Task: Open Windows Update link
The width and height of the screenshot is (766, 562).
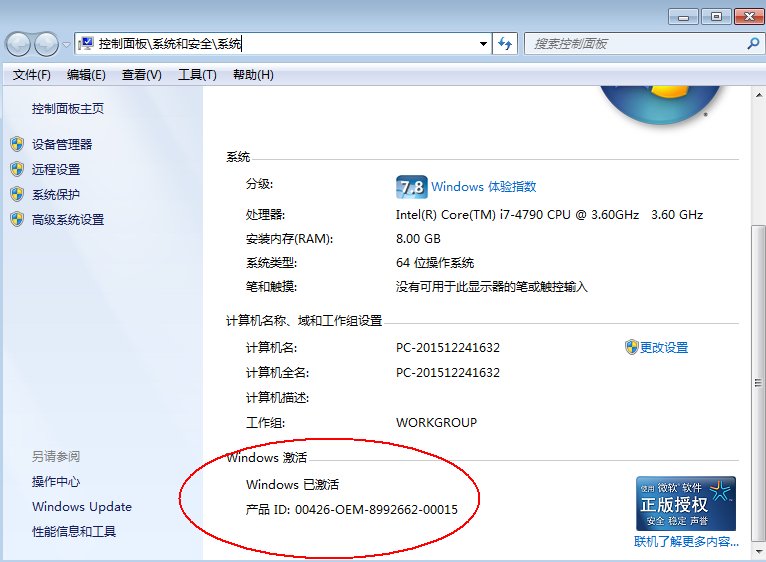Action: (x=82, y=506)
